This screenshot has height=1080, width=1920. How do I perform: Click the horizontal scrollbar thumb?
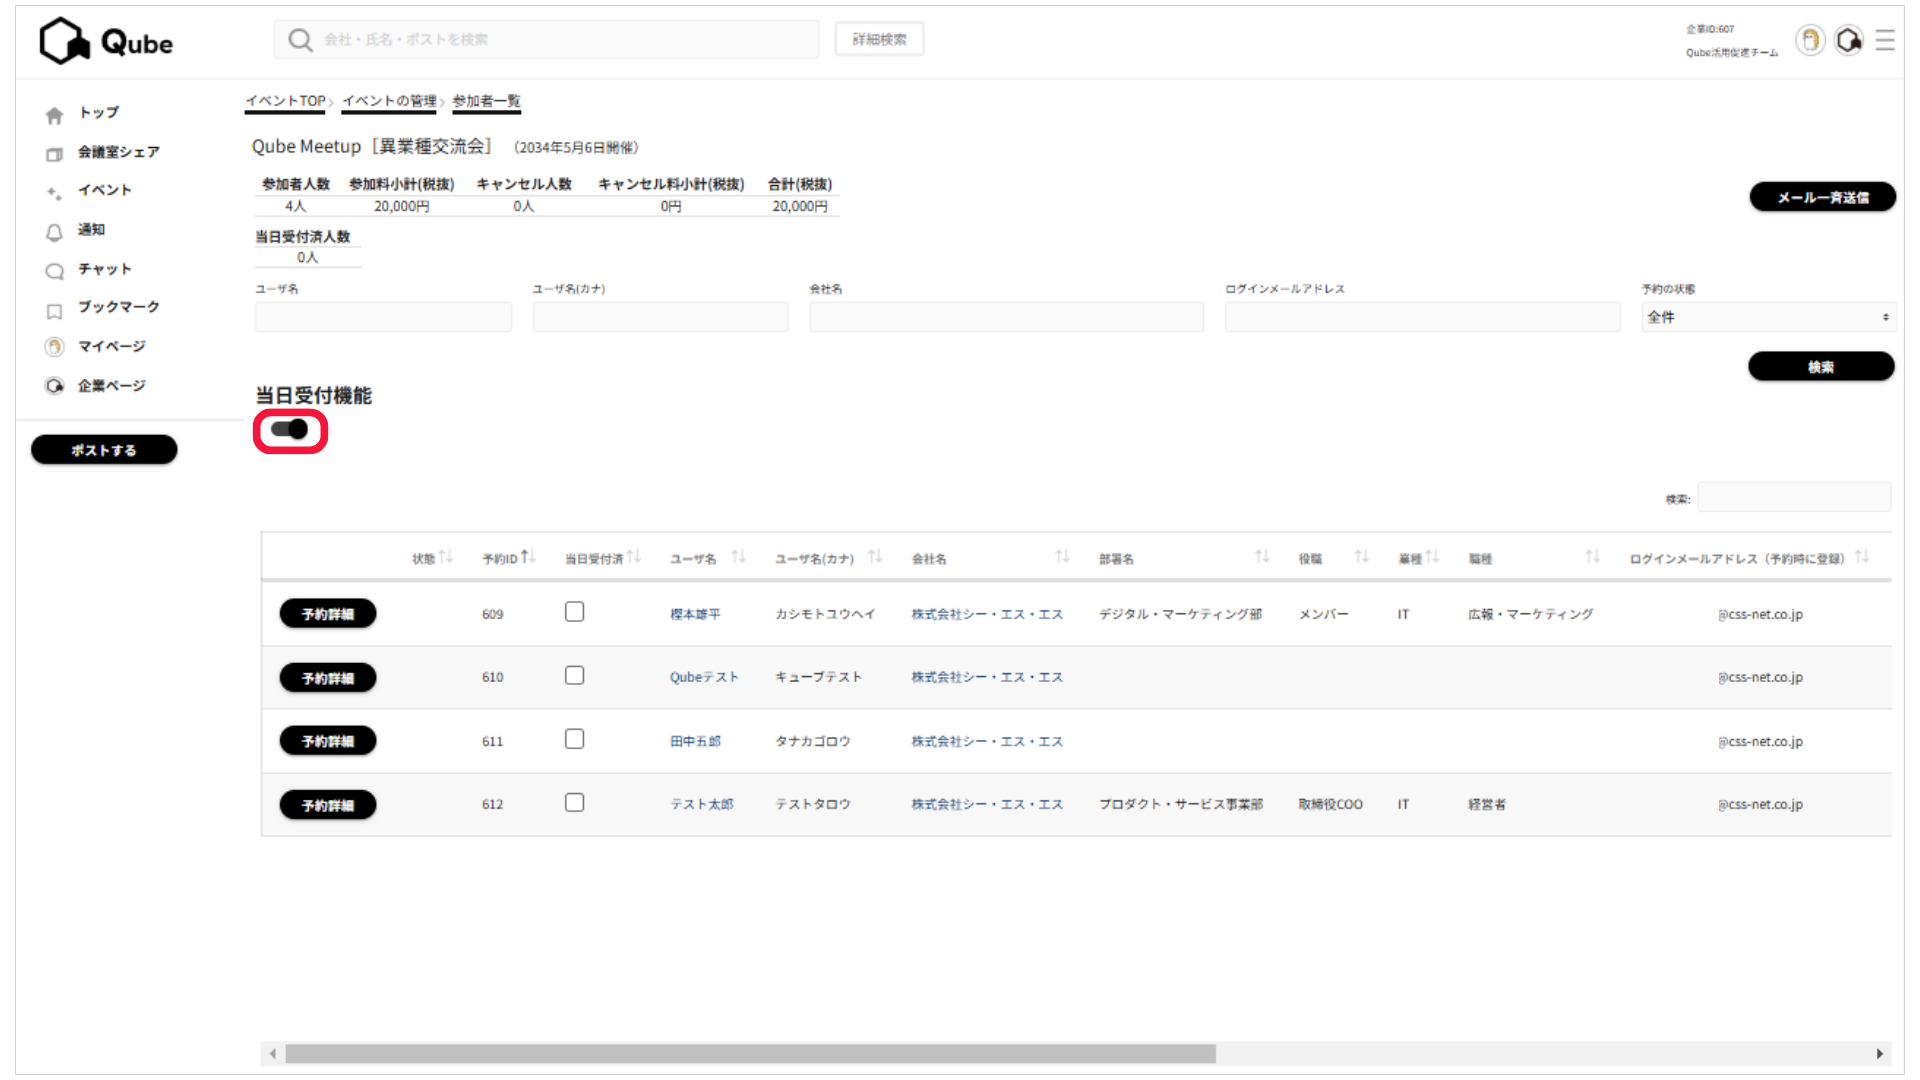(x=750, y=1054)
